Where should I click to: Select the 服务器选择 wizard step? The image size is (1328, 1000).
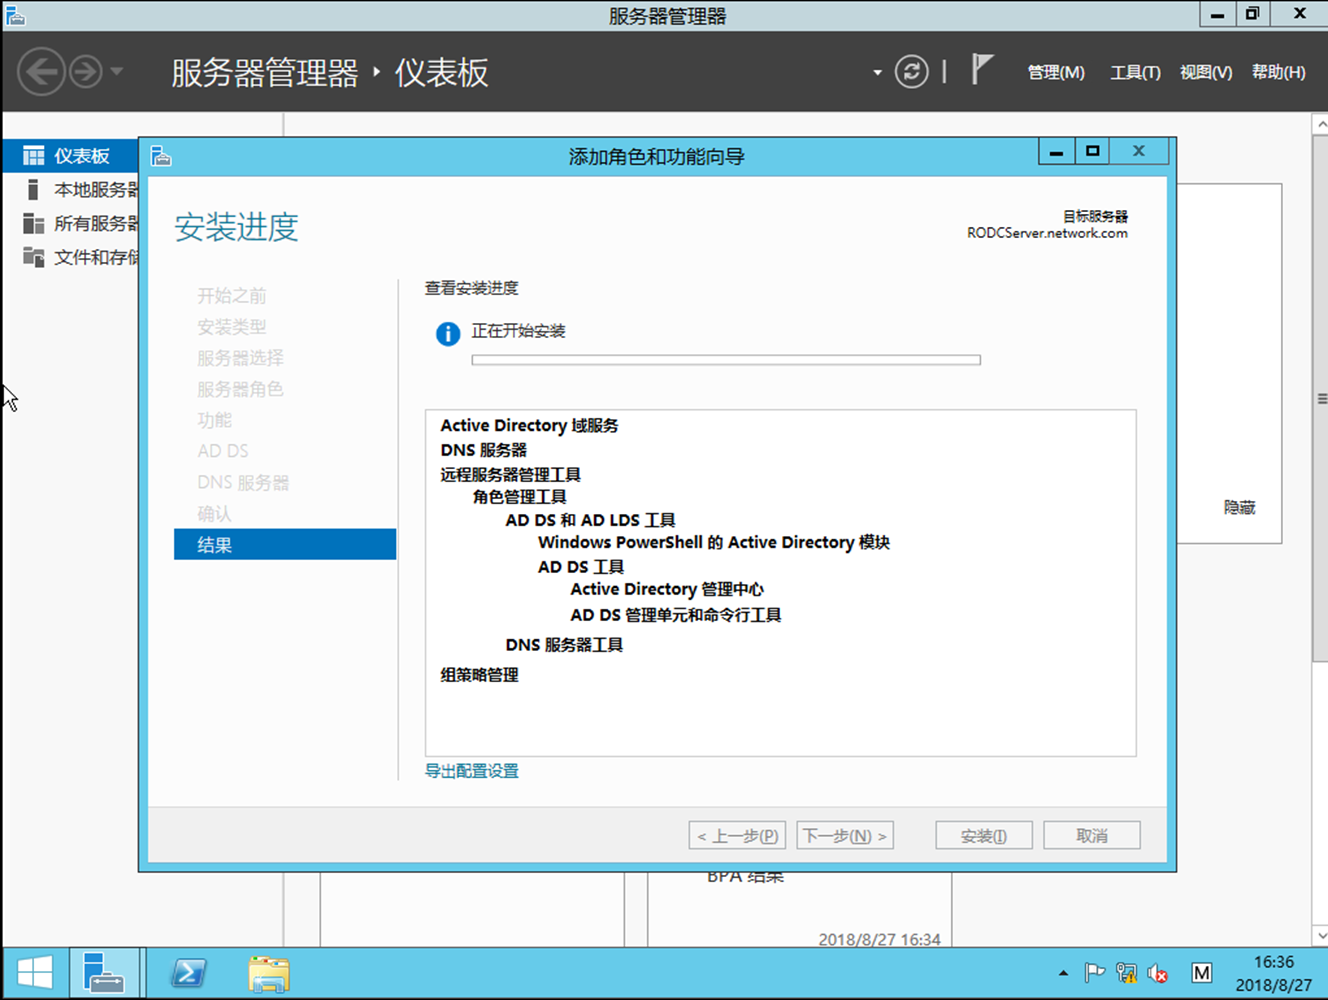tap(240, 358)
